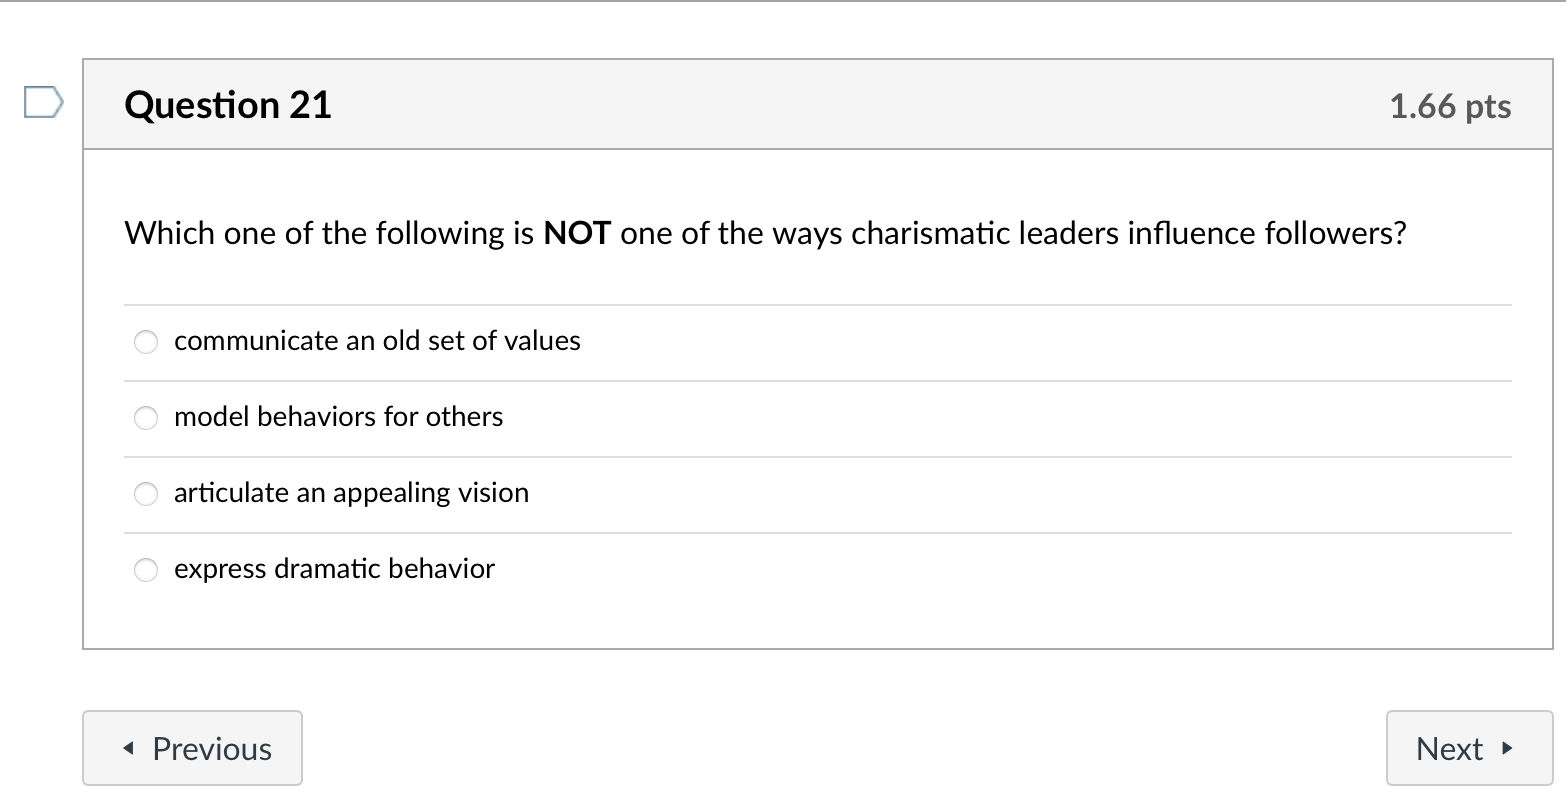Mark the "express dramatic behavior" radio button

[146, 570]
